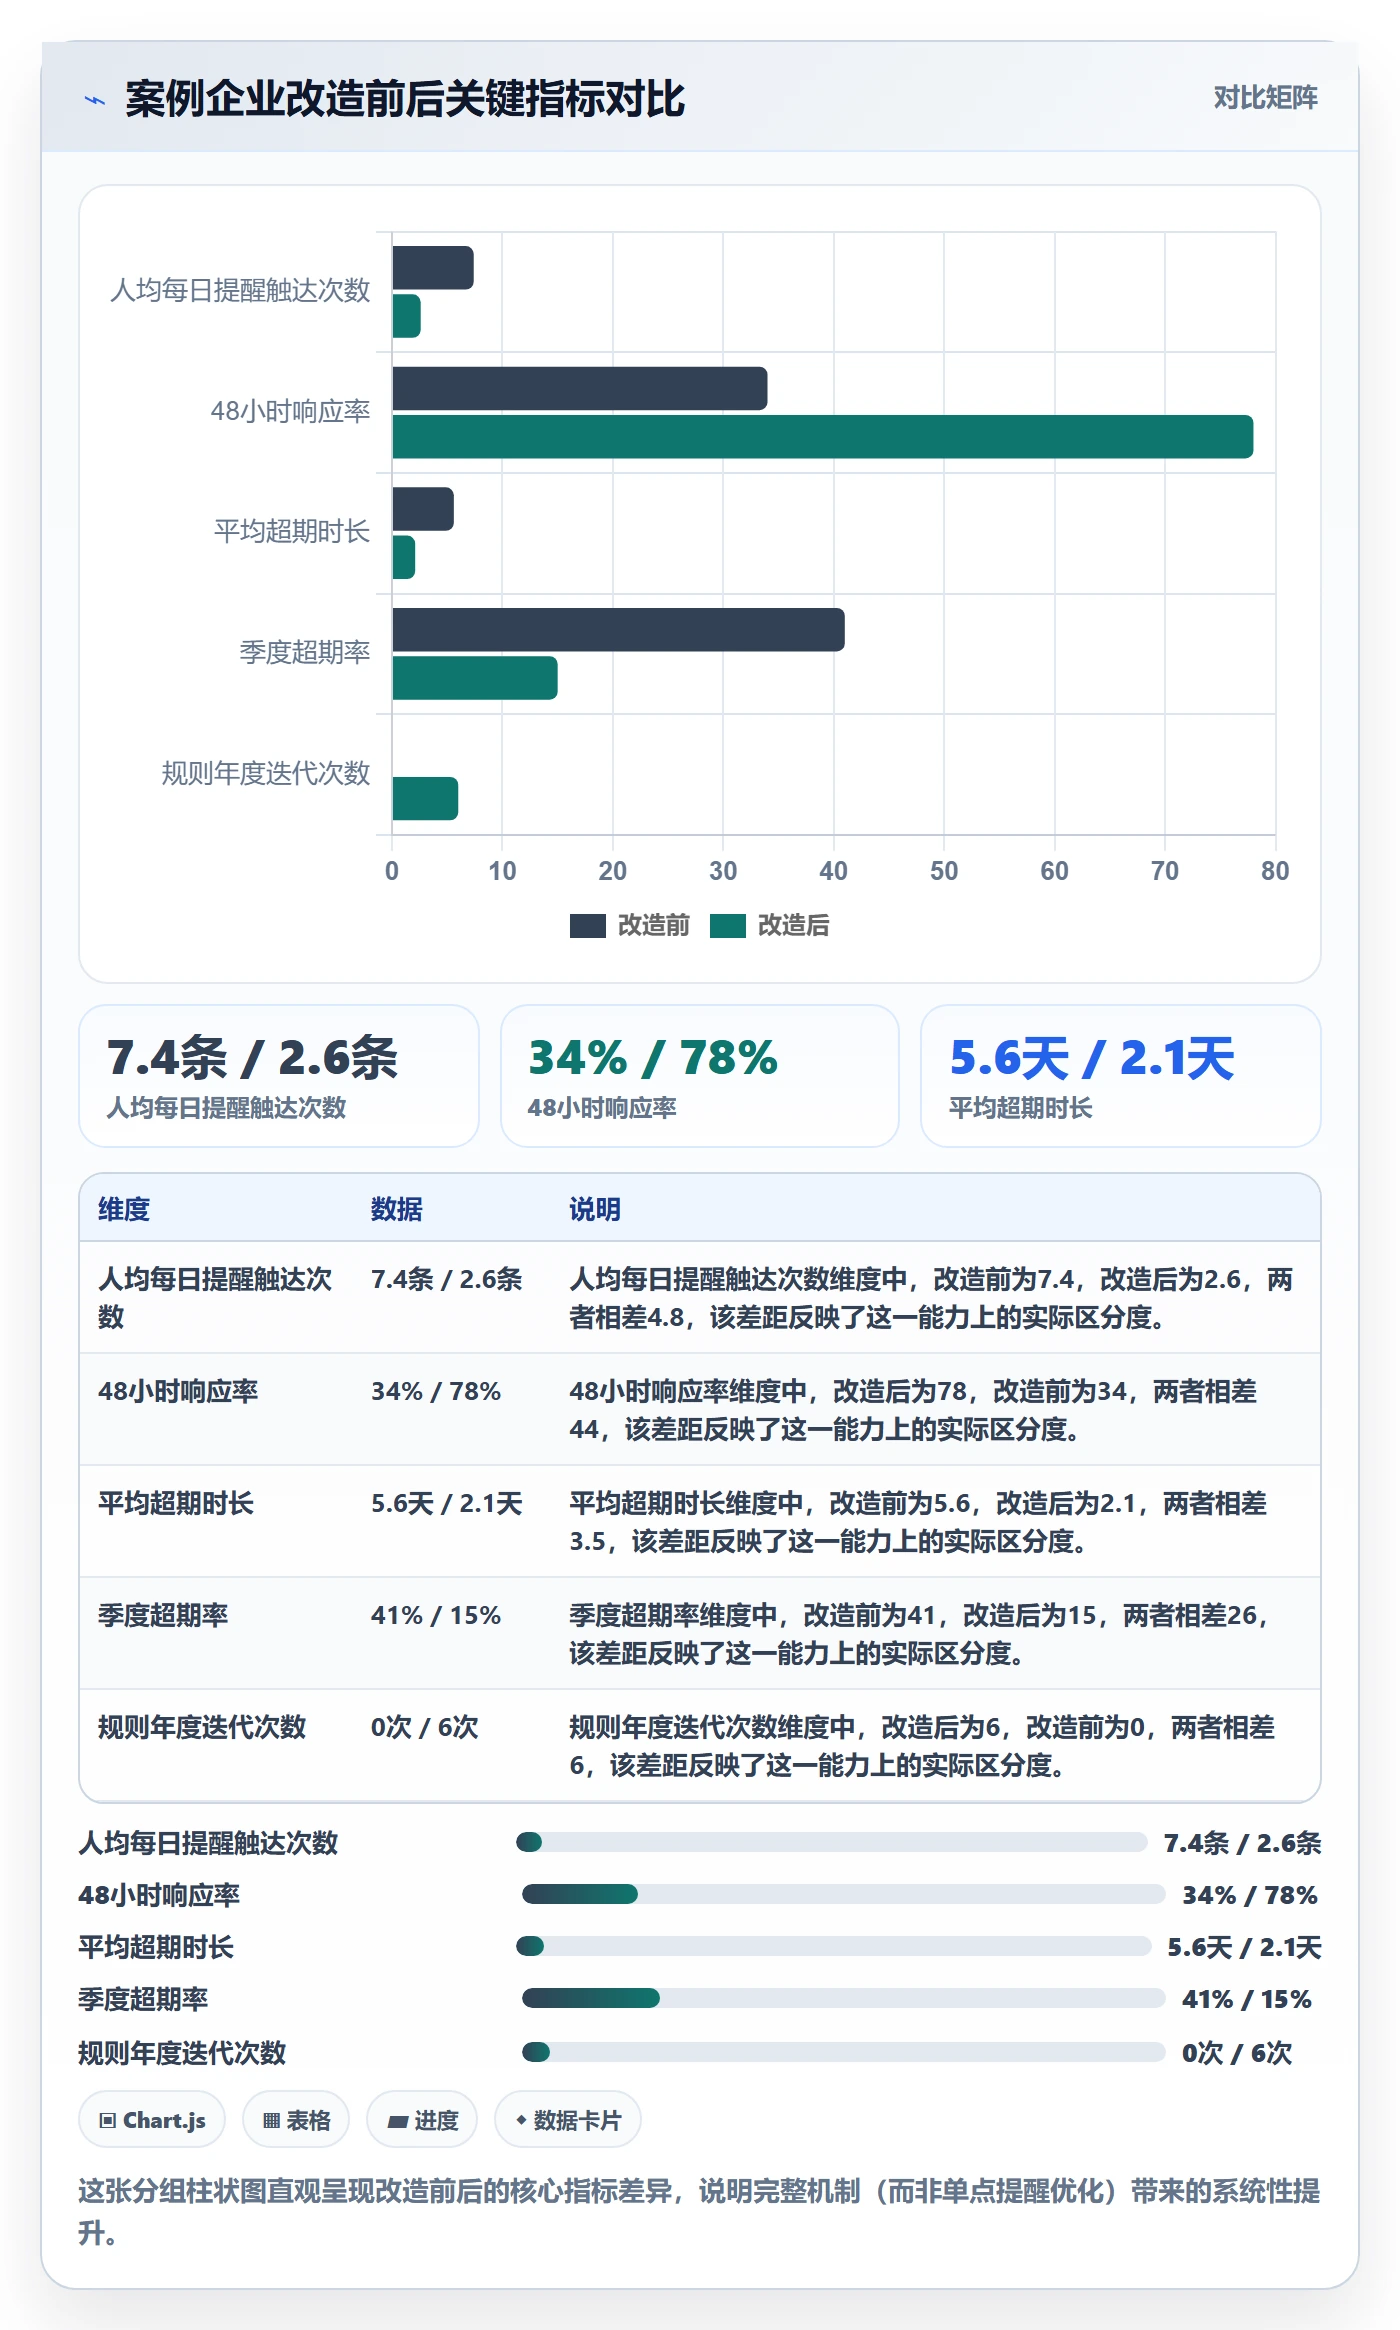Toggle the 改造后 legend color box
This screenshot has width=1400, height=2330.
[x=727, y=926]
